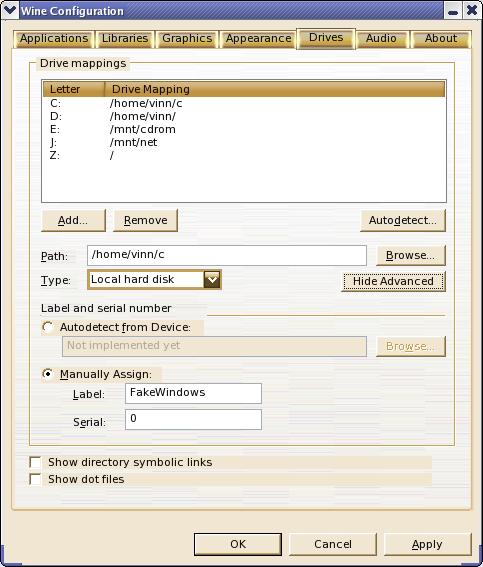Select Autodetect from Device radio button
Viewport: 483px width, 567px height.
coord(48,327)
